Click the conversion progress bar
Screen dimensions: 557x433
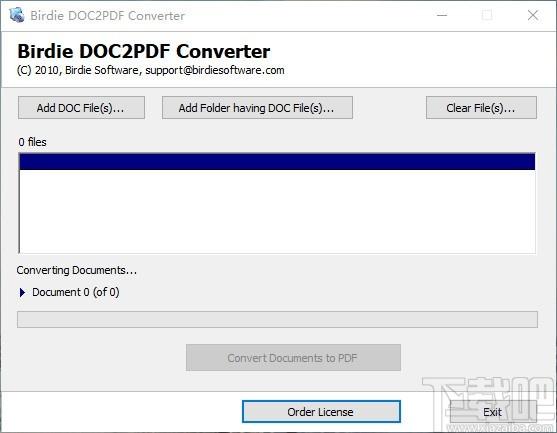click(x=277, y=319)
